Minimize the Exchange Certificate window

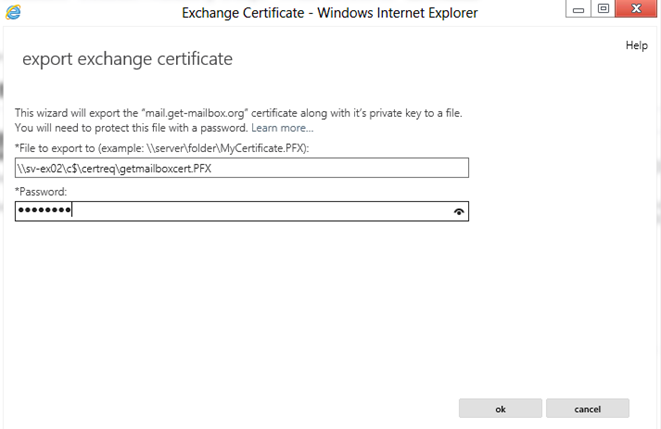click(578, 9)
